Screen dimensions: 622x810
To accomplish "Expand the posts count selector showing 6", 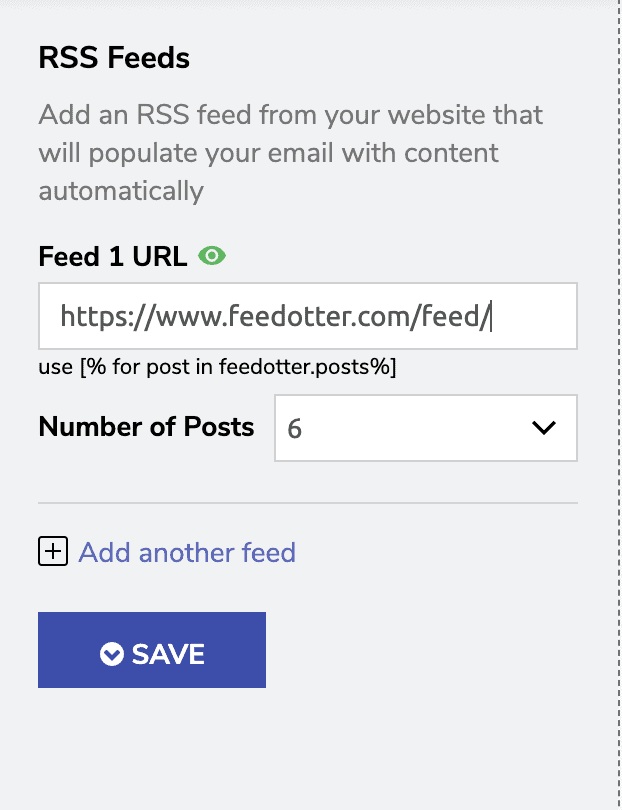I will pos(425,428).
